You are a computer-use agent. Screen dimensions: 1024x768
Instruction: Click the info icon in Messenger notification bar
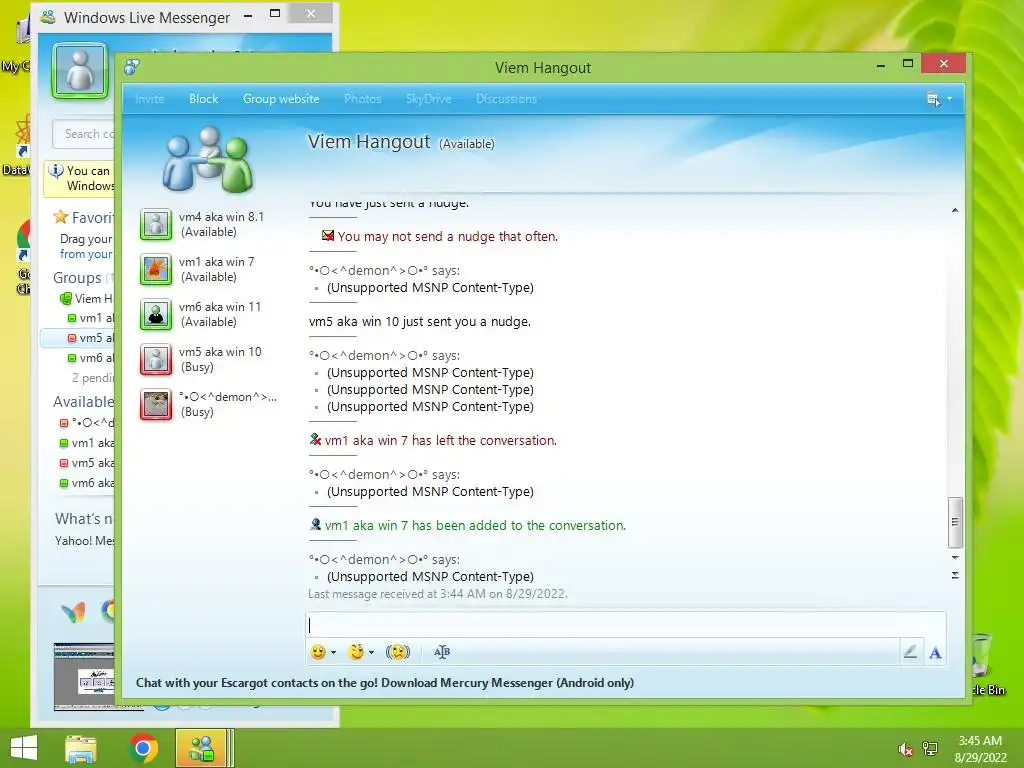coord(56,171)
